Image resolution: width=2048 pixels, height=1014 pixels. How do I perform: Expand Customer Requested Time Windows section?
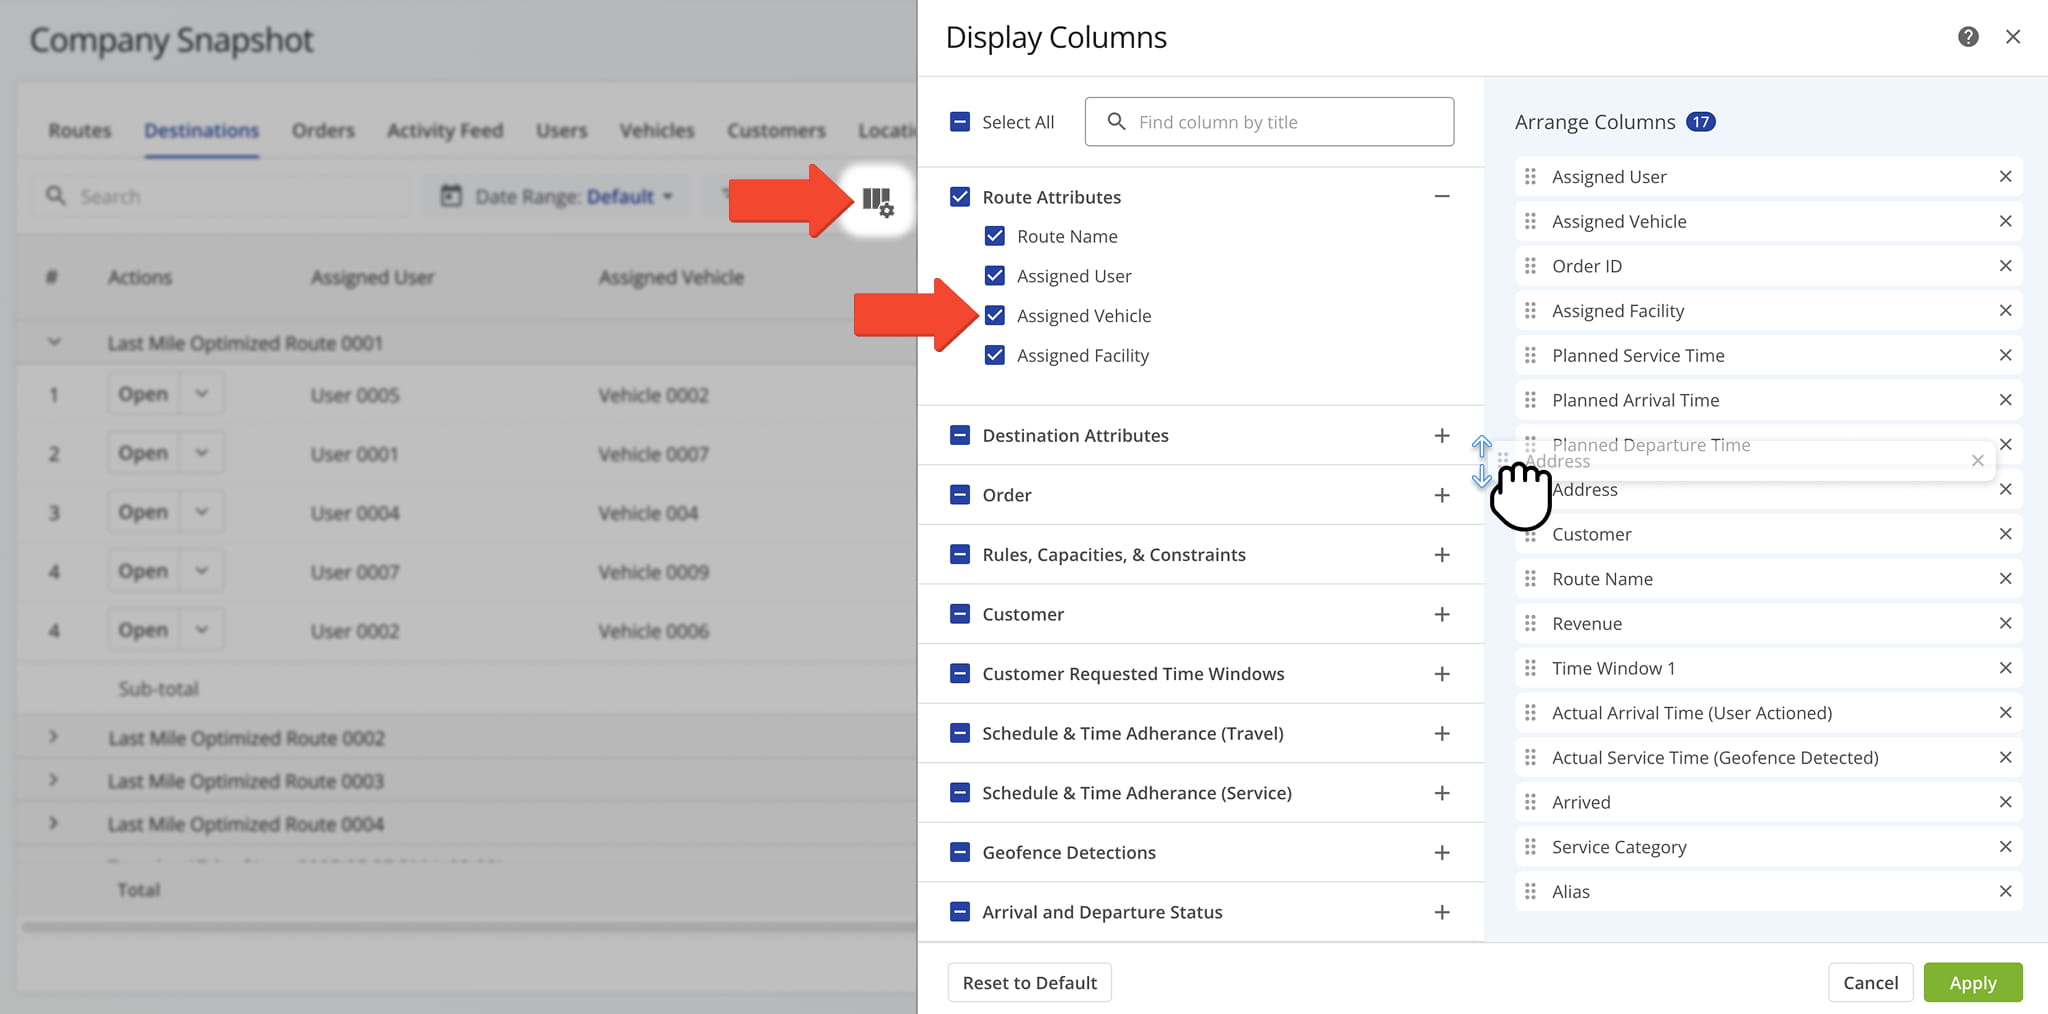[1441, 674]
